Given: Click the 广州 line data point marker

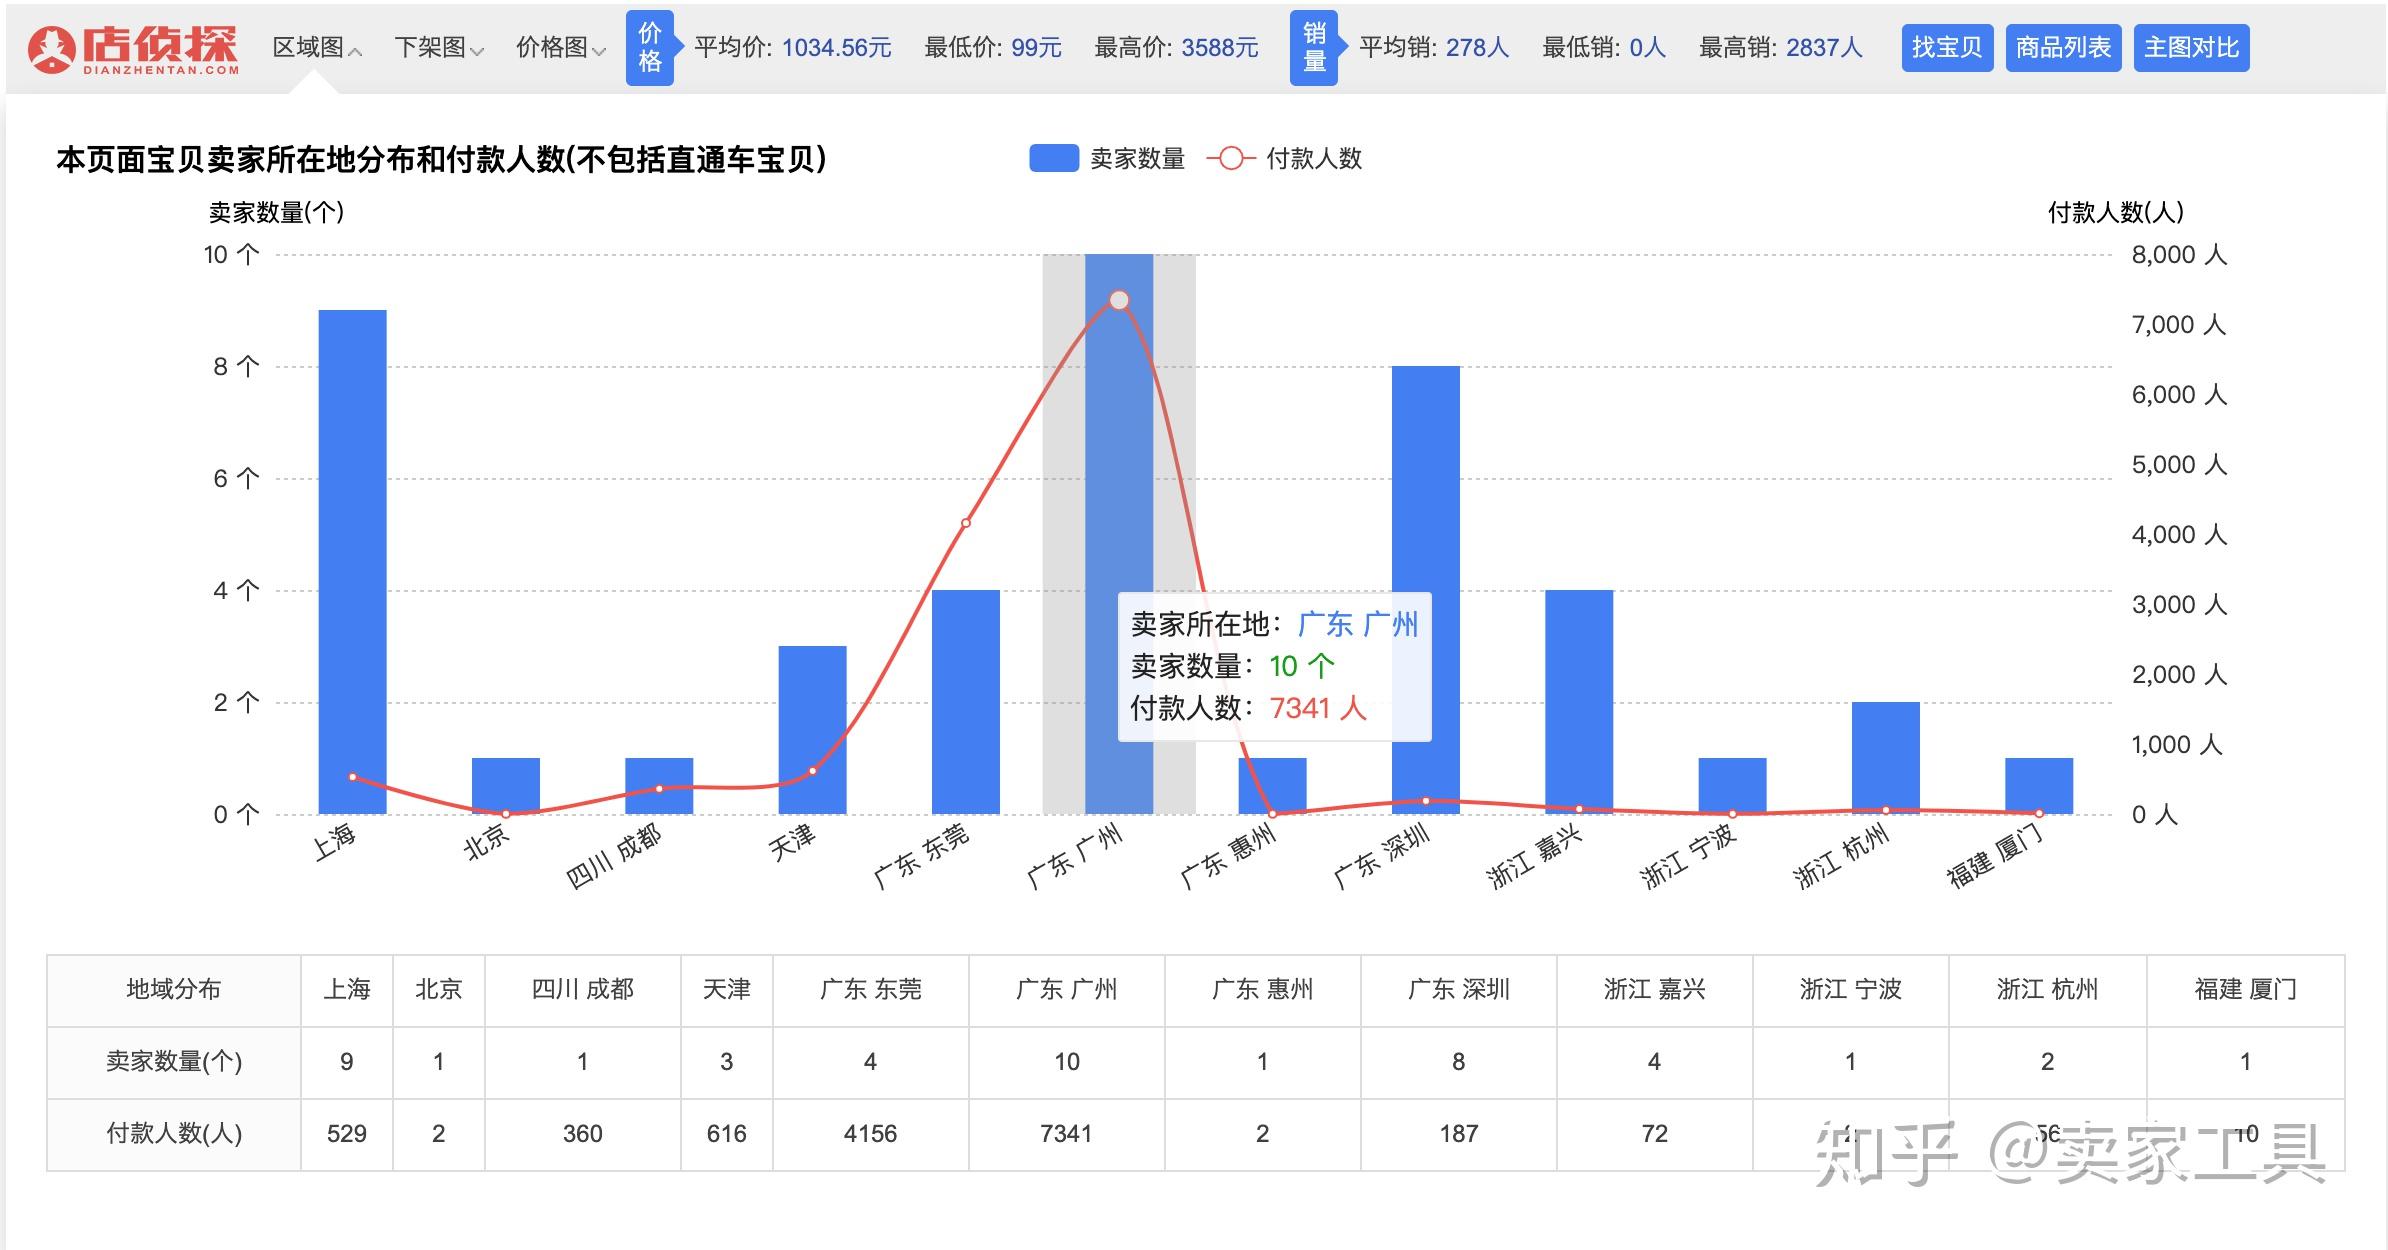Looking at the screenshot, I should point(1119,300).
